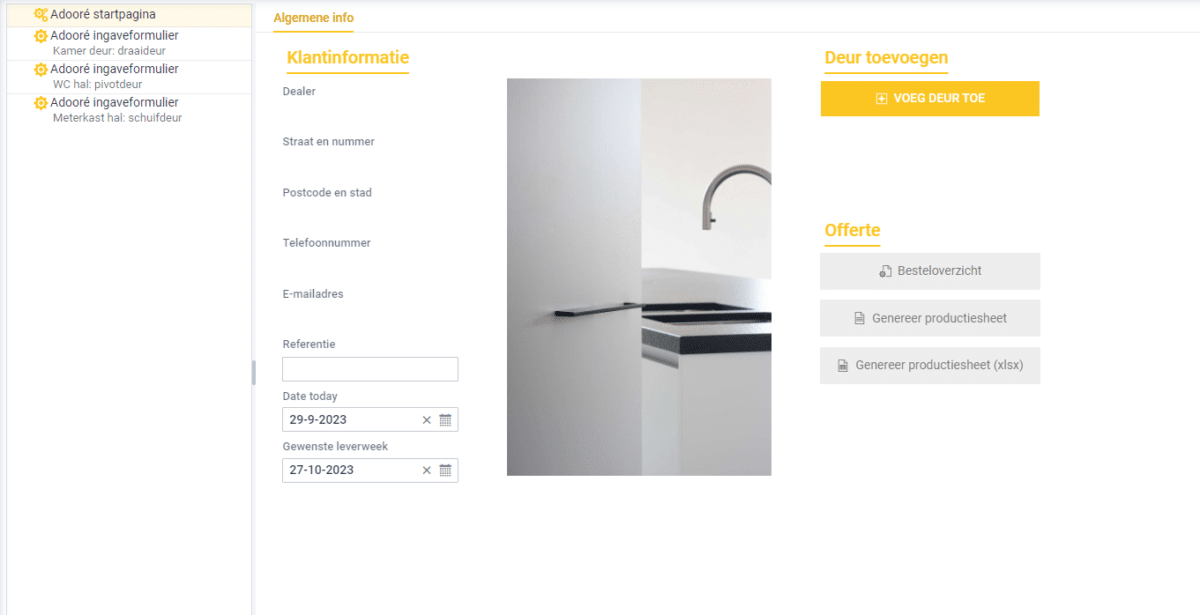Click the sidebar collapse handle on the divider

253,372
